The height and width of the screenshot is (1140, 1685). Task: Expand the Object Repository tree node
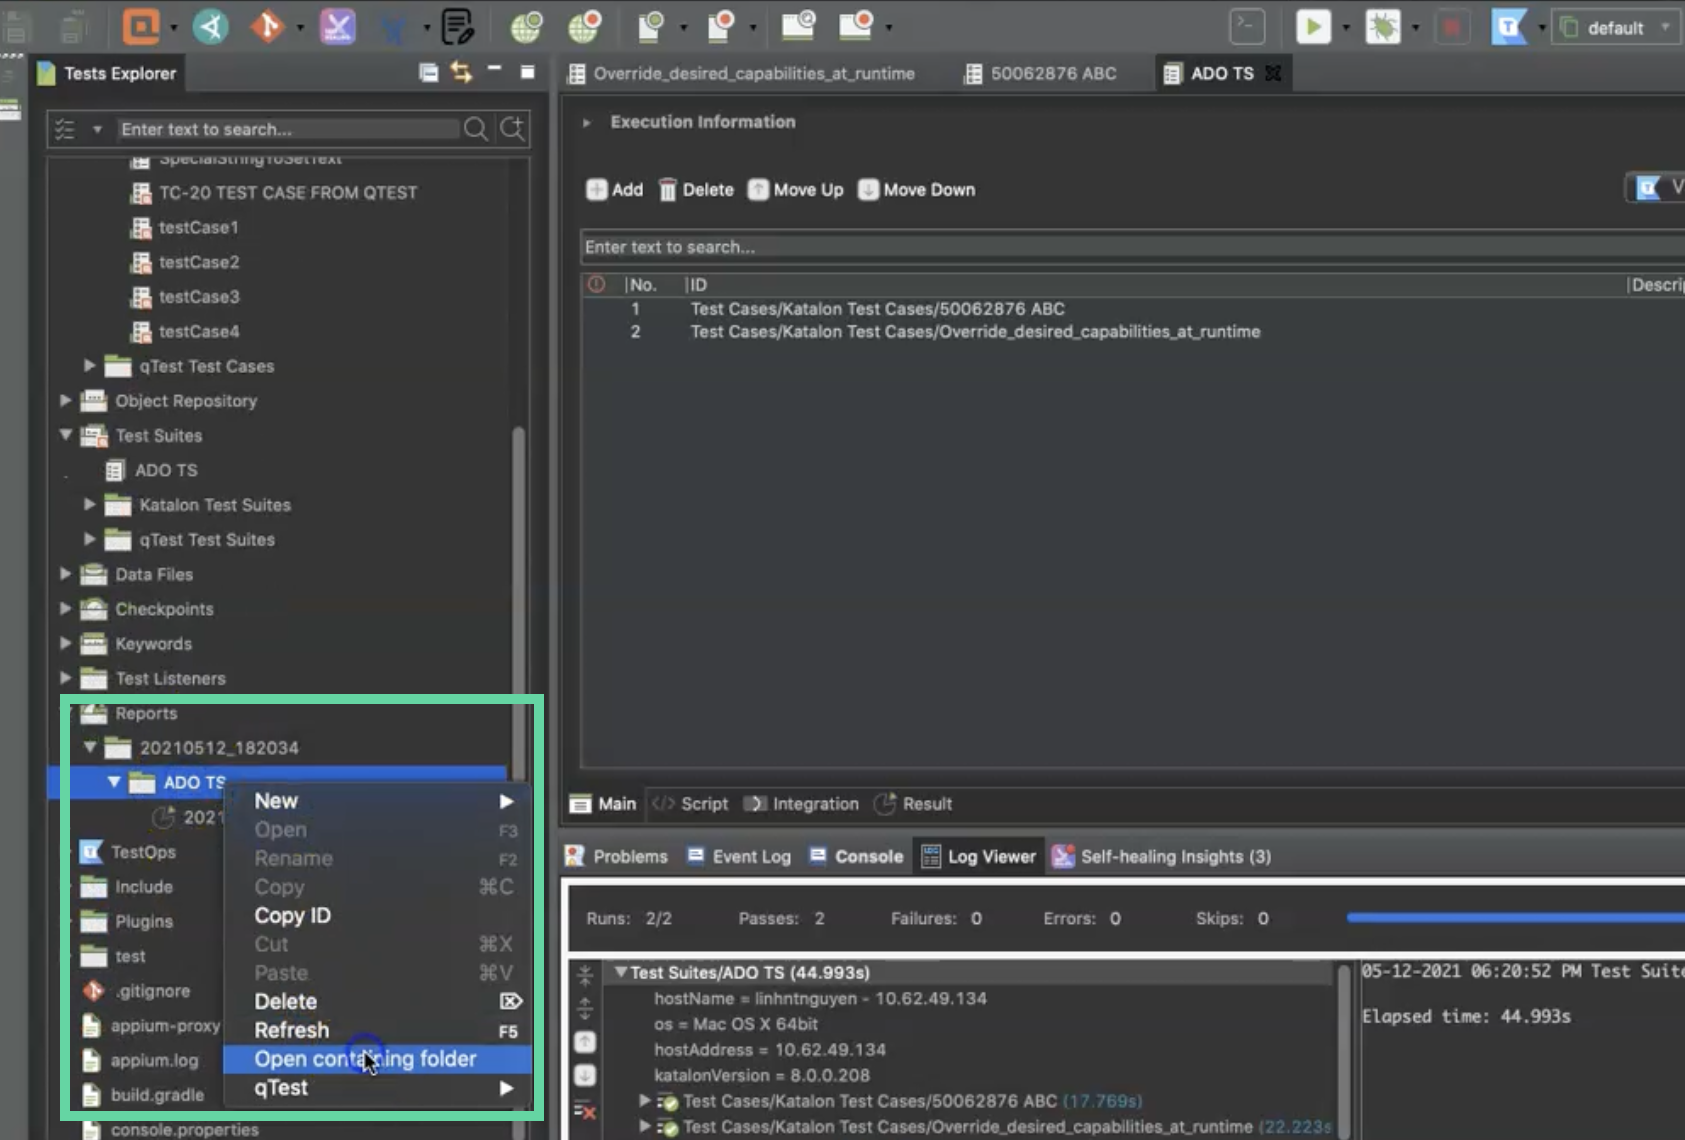point(66,401)
